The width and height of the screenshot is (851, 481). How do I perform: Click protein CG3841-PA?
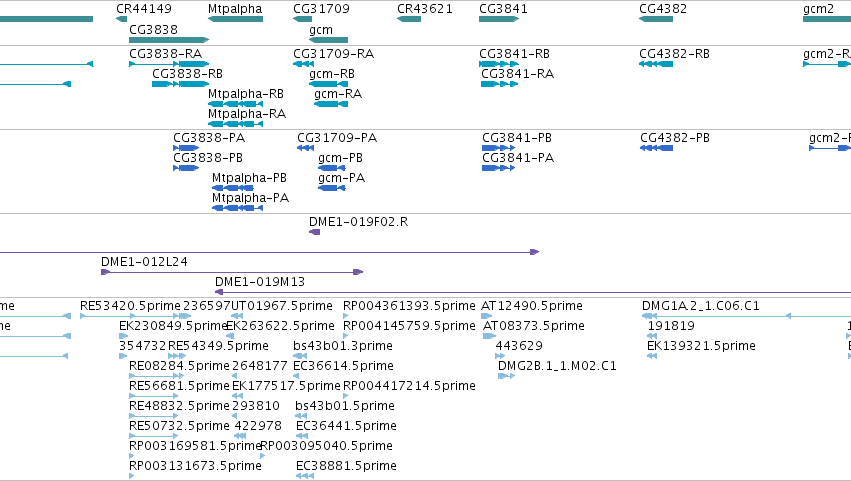point(518,158)
